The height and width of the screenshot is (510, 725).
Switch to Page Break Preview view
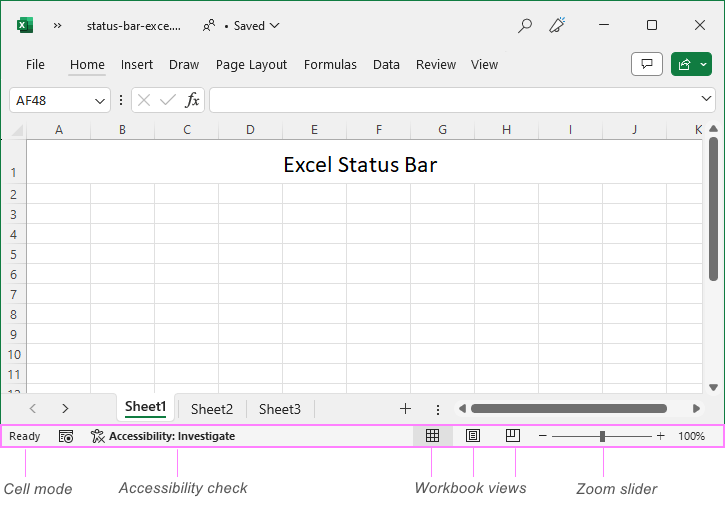click(x=513, y=436)
